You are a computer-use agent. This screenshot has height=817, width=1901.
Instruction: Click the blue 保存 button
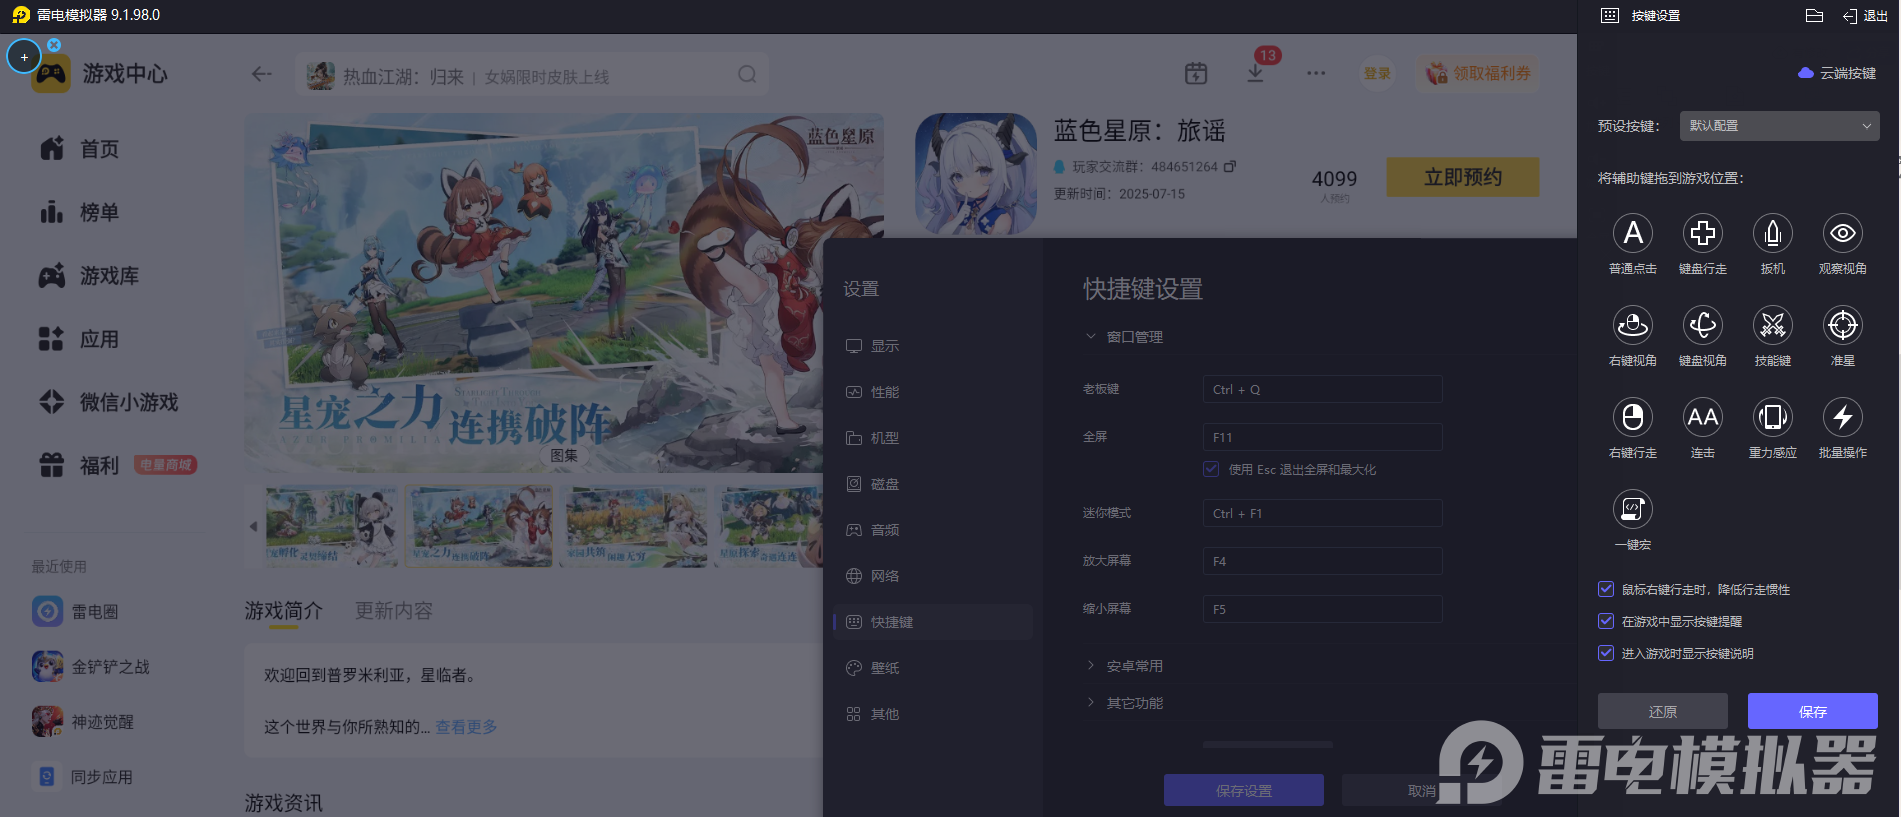click(1813, 711)
